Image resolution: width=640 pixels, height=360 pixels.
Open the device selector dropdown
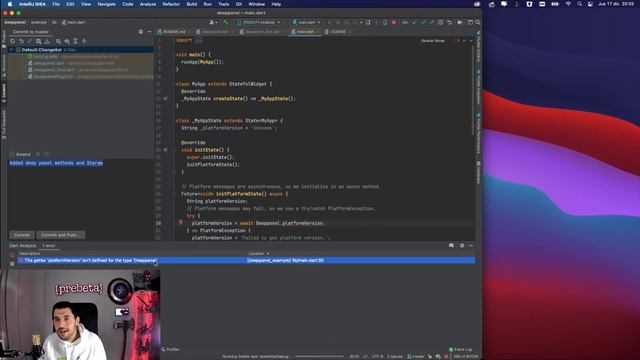(259, 22)
